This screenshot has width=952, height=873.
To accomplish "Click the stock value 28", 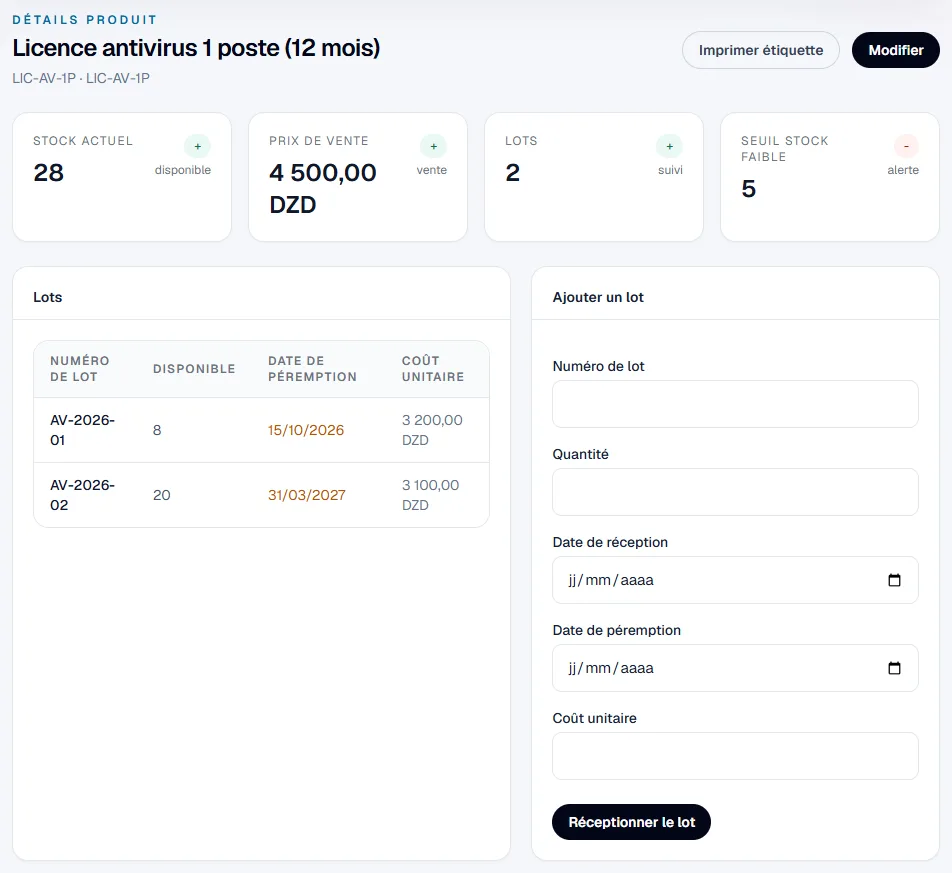I will [x=49, y=172].
